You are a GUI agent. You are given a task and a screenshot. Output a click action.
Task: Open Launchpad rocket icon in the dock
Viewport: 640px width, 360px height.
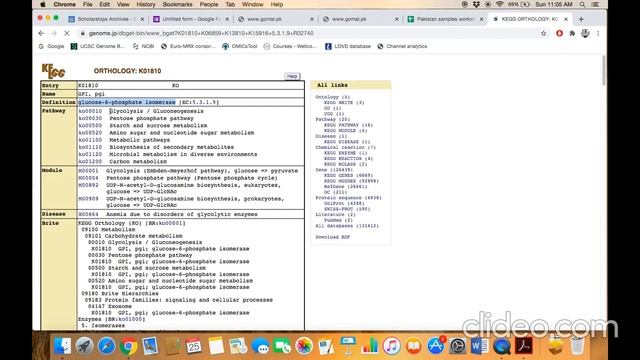click(84, 346)
